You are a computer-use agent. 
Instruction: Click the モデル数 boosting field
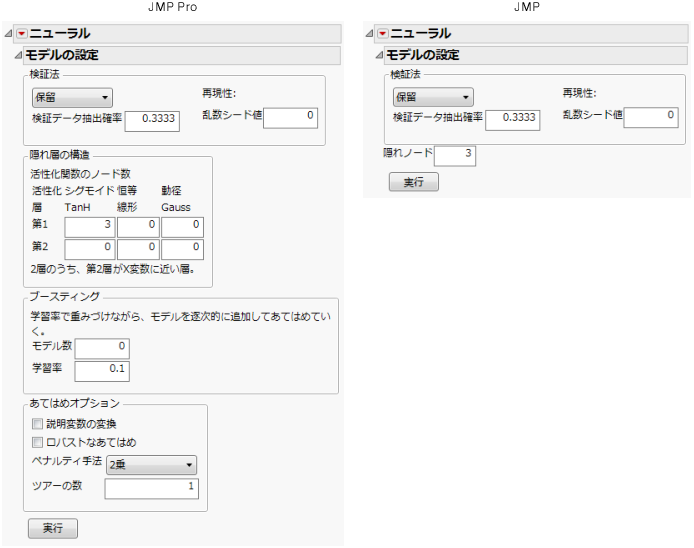[102, 349]
